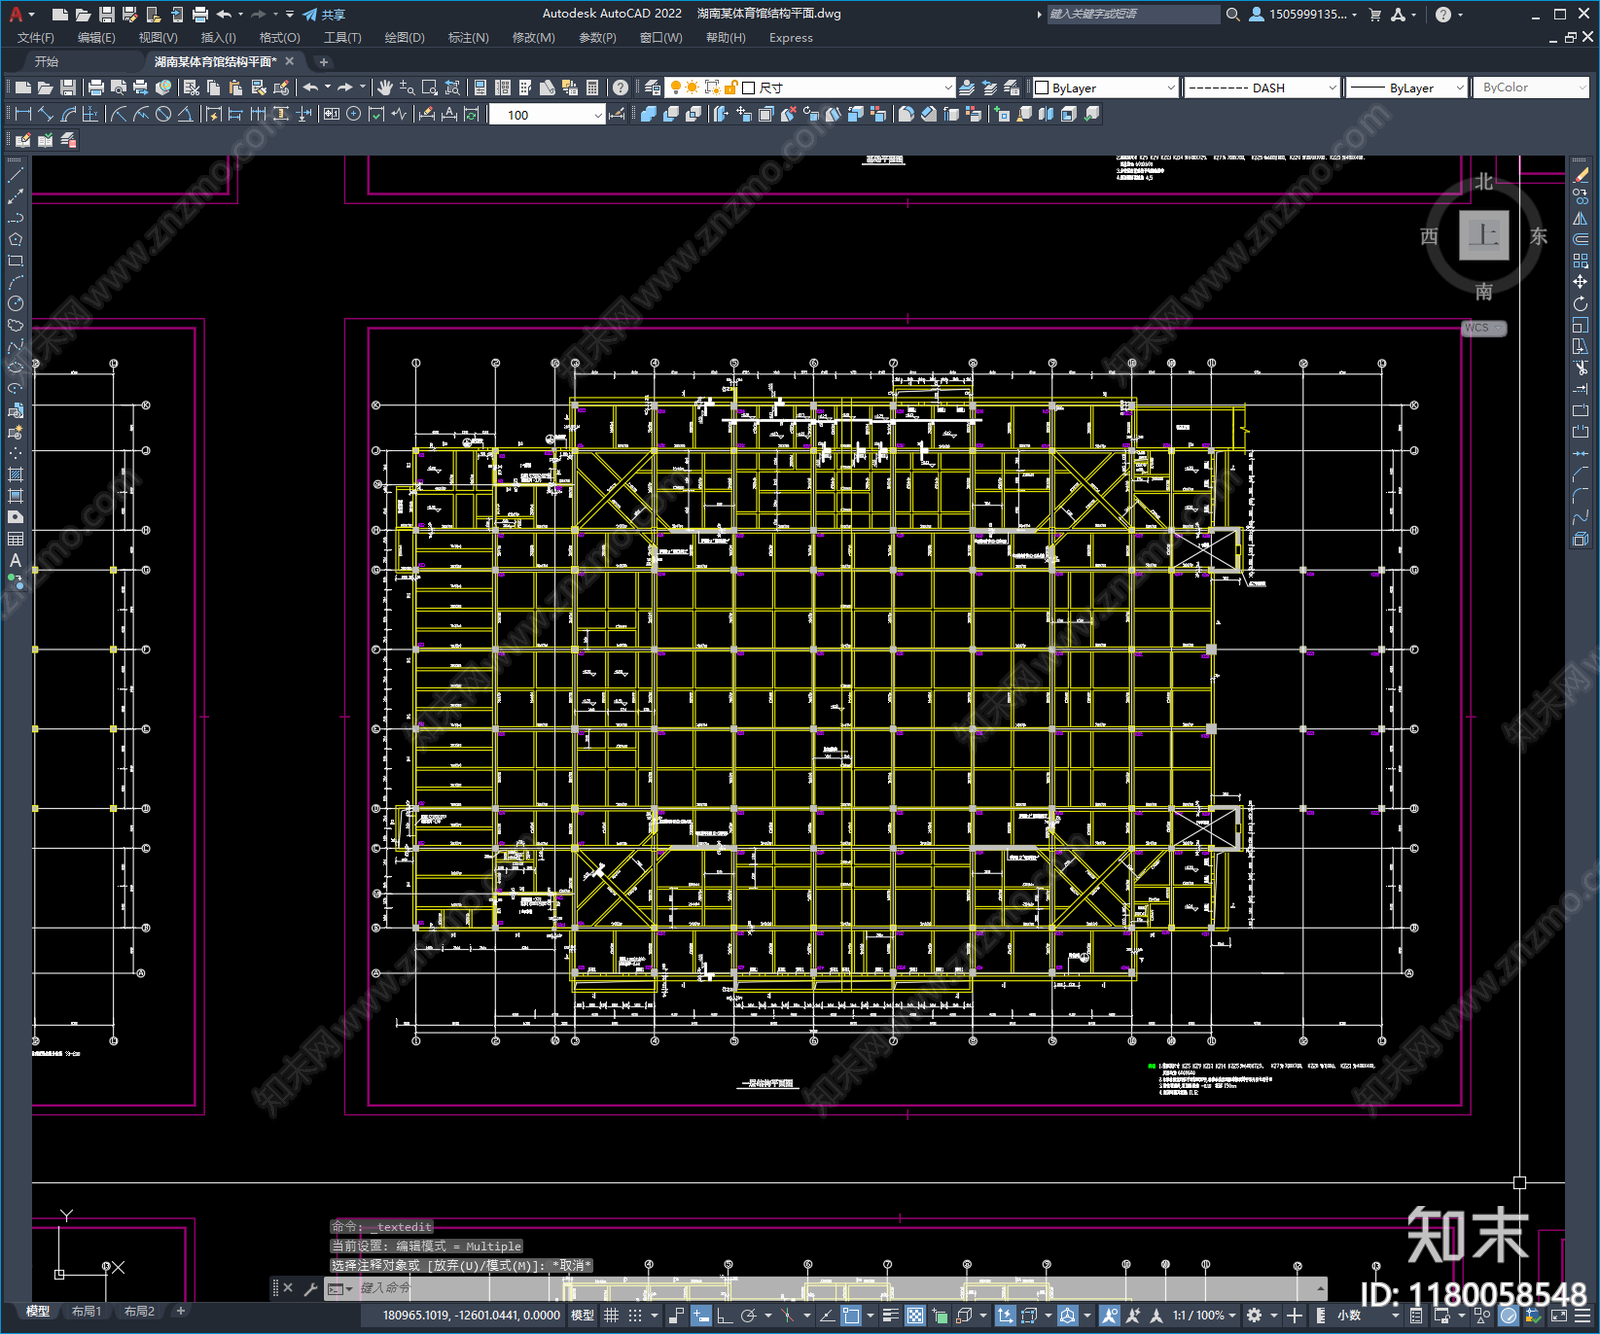1600x1334 pixels.
Task: Click the WCS coordinate system label
Action: (x=1484, y=328)
